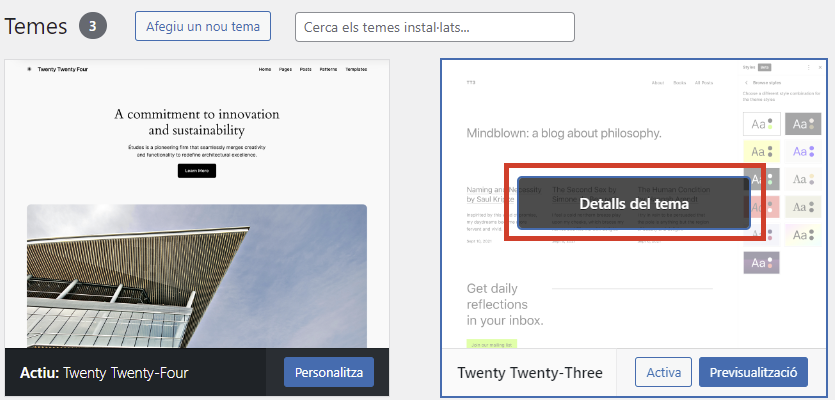The width and height of the screenshot is (835, 400).
Task: Click 'A commitment to innovation and sustainability' heading
Action: [197, 122]
